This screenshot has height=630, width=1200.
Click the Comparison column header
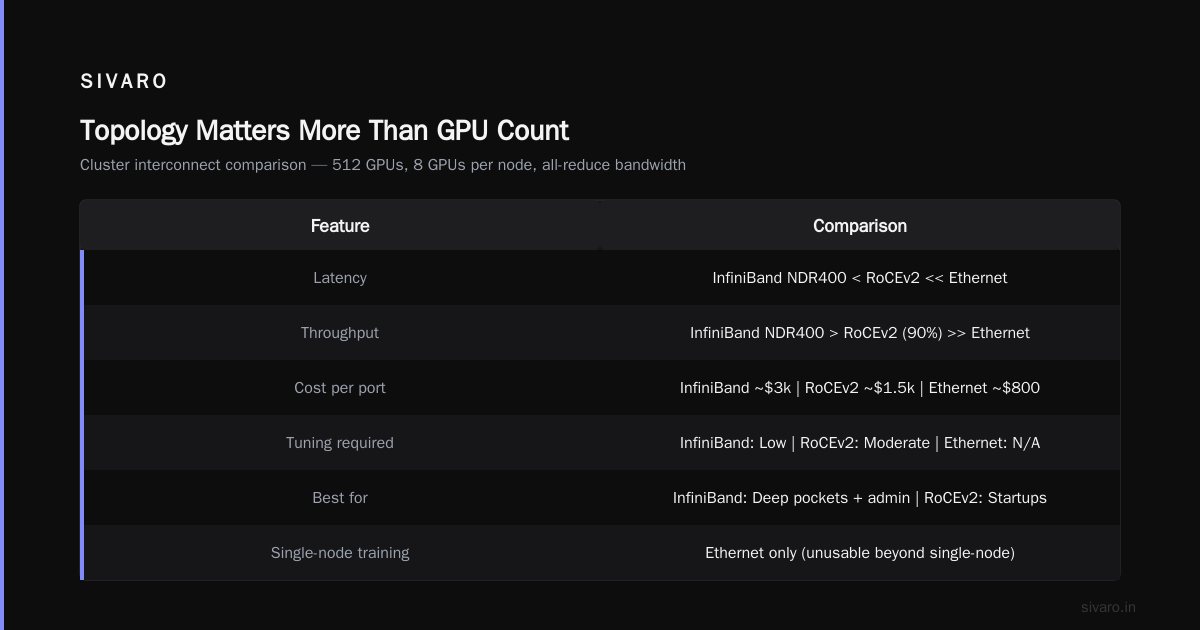click(x=860, y=226)
